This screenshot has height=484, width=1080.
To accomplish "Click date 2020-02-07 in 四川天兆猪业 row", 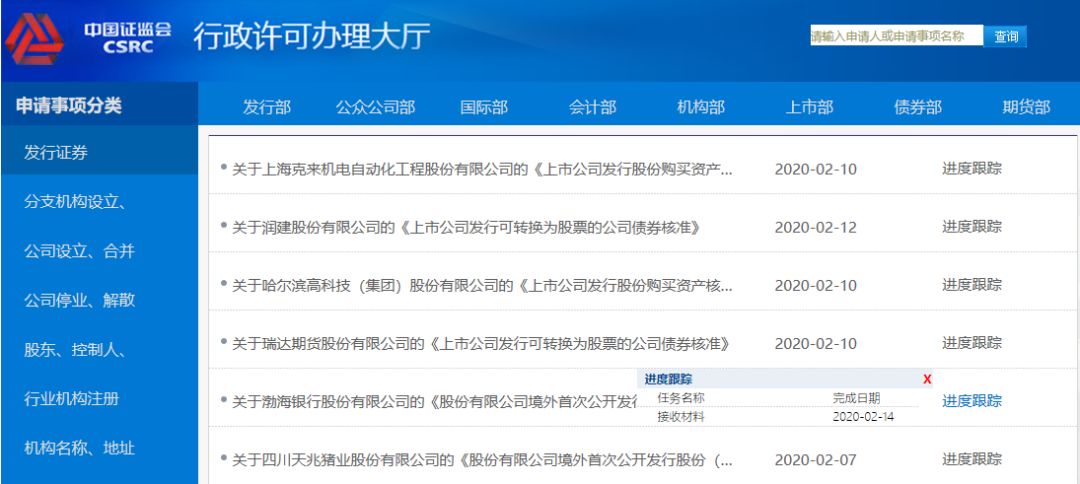I will 816,459.
